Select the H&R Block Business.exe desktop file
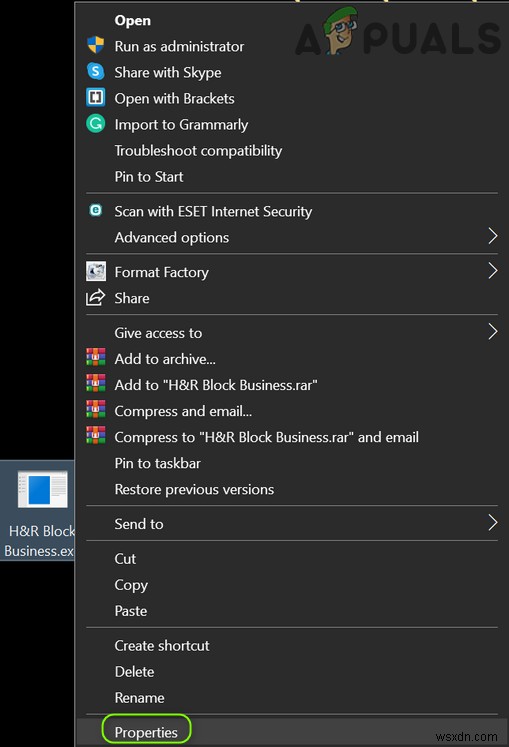 (38, 510)
